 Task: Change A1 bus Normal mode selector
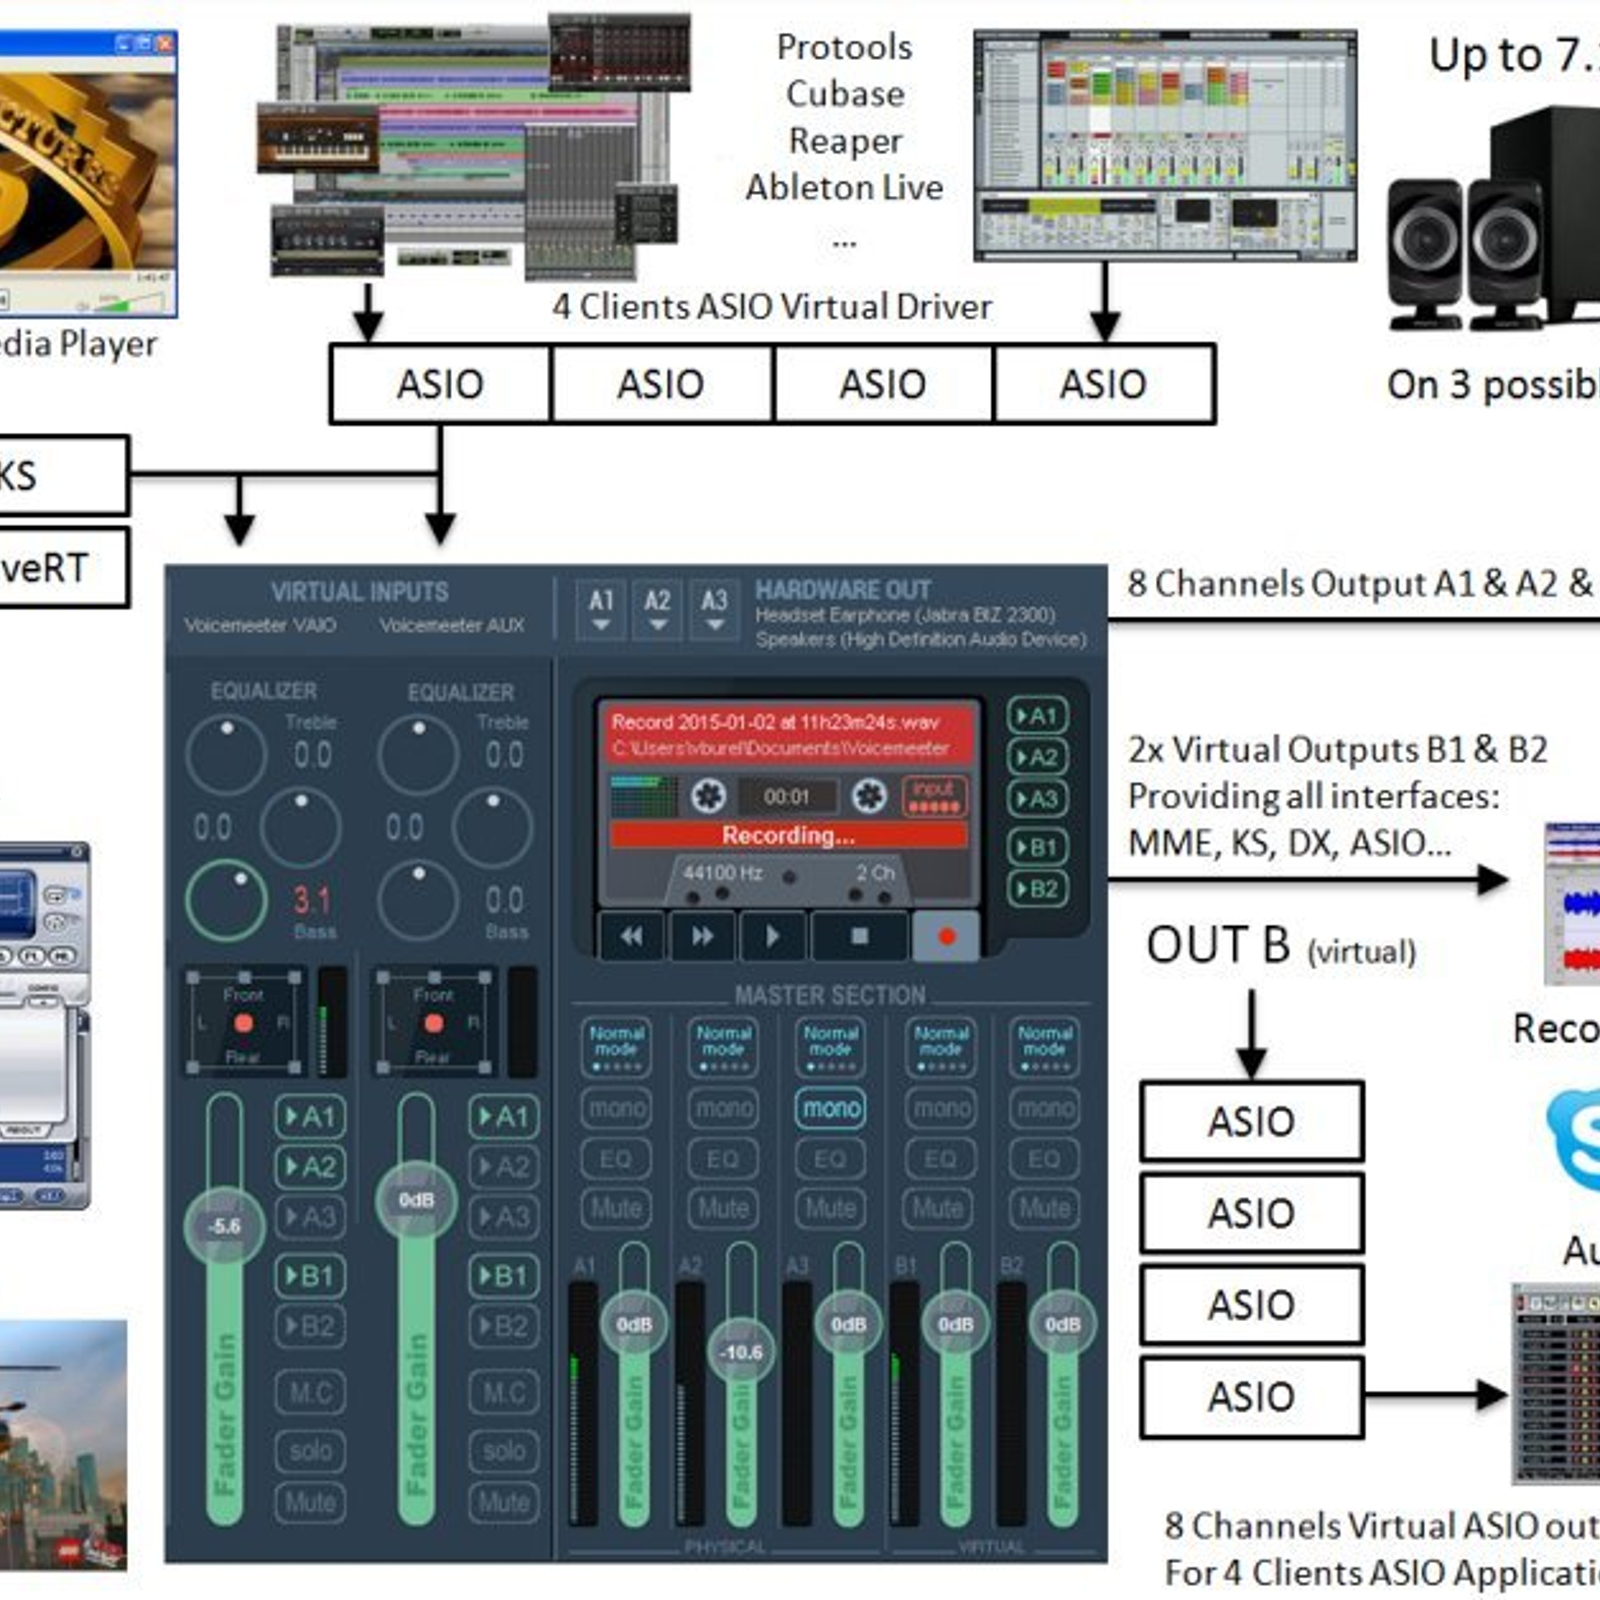tap(616, 1046)
